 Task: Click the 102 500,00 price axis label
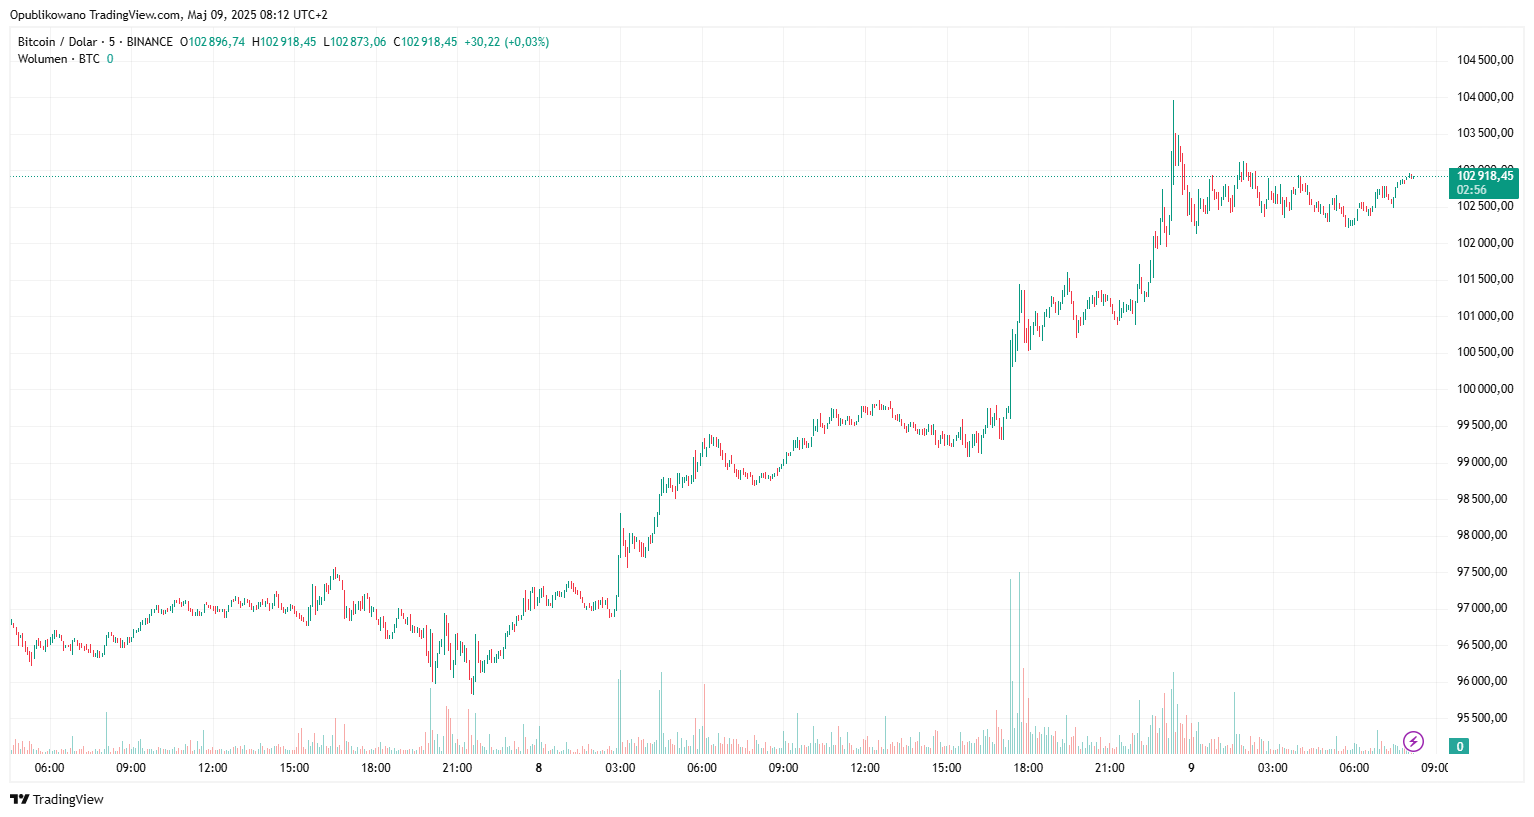(1484, 207)
